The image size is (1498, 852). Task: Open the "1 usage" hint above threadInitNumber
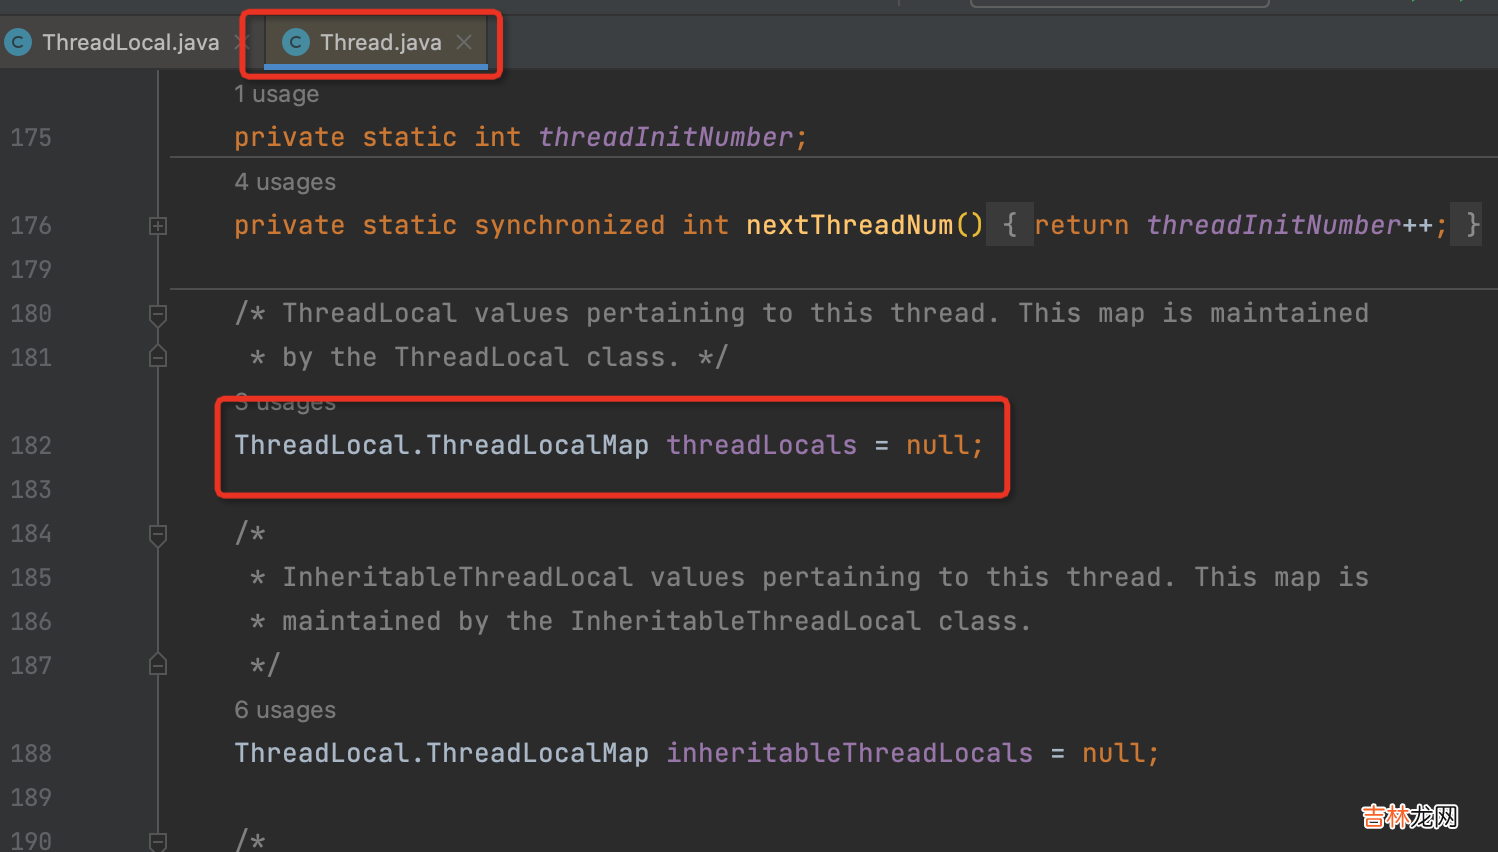pyautogui.click(x=276, y=94)
